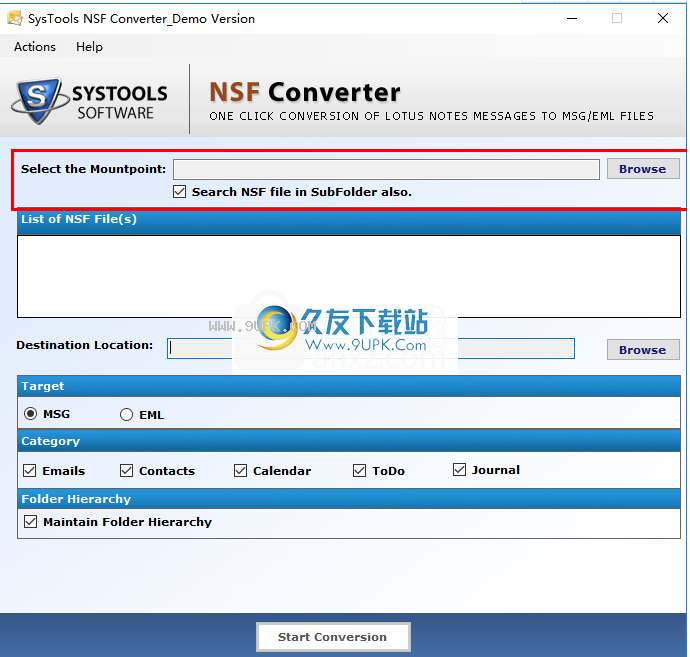Click the Start Conversion button
The image size is (690, 657).
333,637
